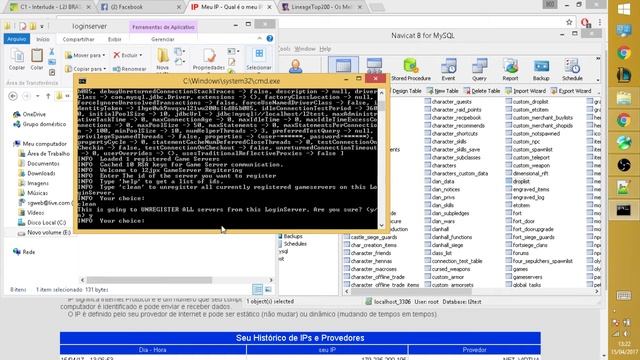Open Copiar para dropdown in Explorer
The image size is (640, 360).
coord(86,69)
